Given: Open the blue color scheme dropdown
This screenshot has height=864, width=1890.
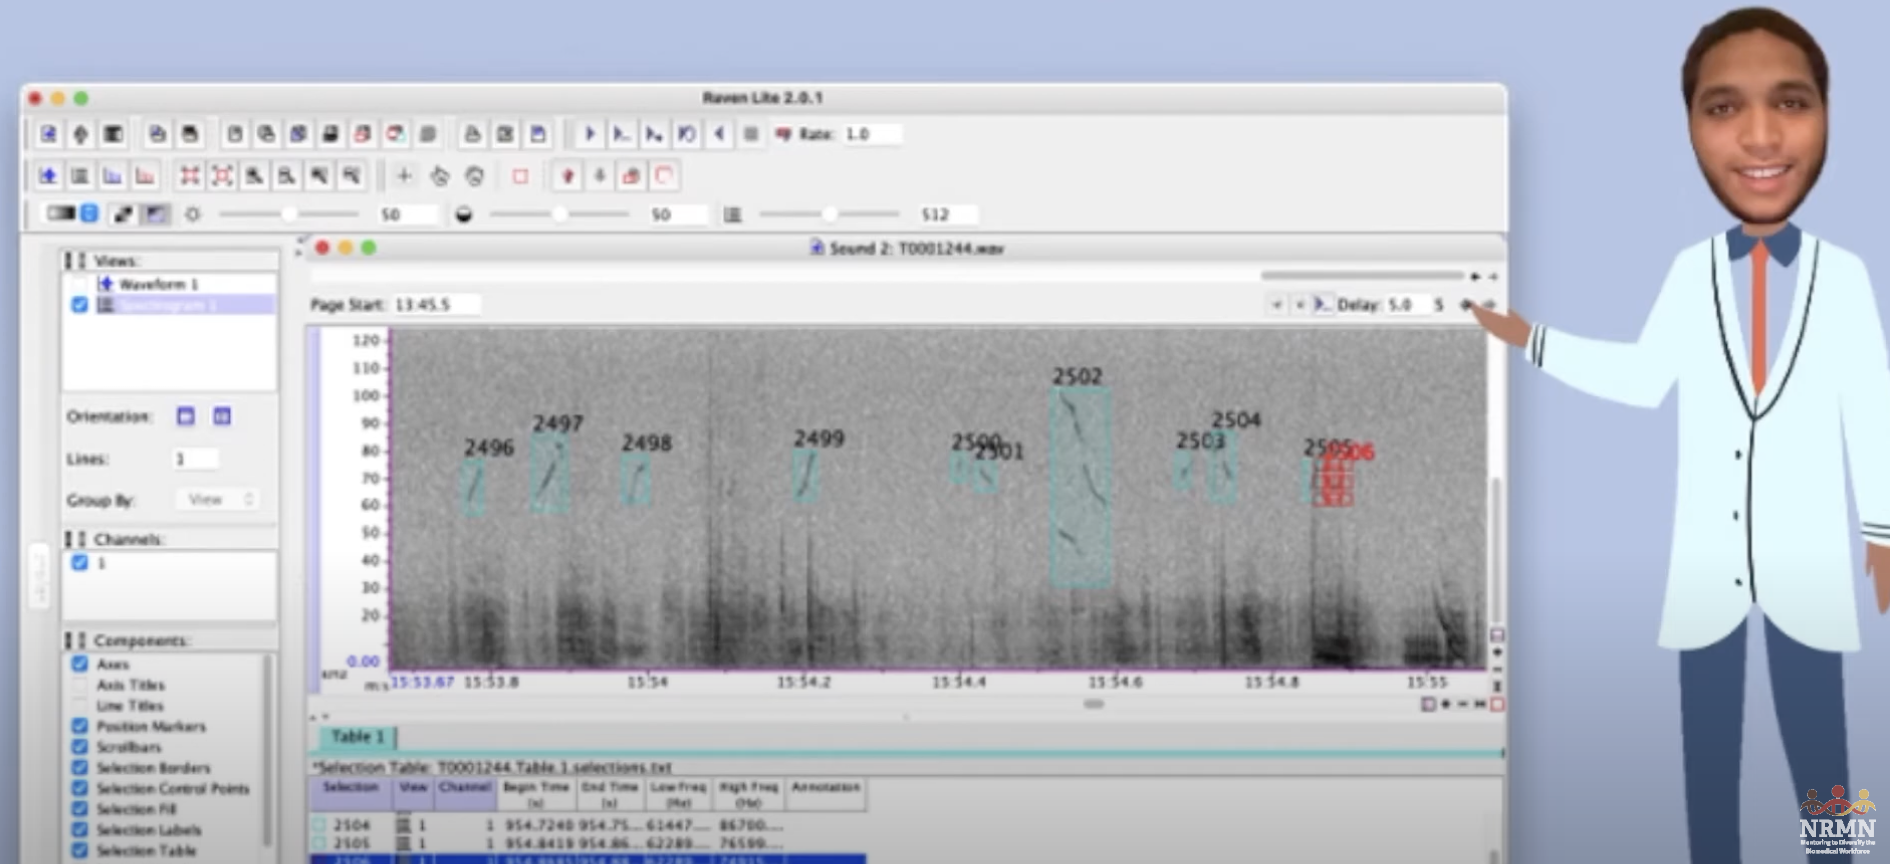Looking at the screenshot, I should click(89, 213).
